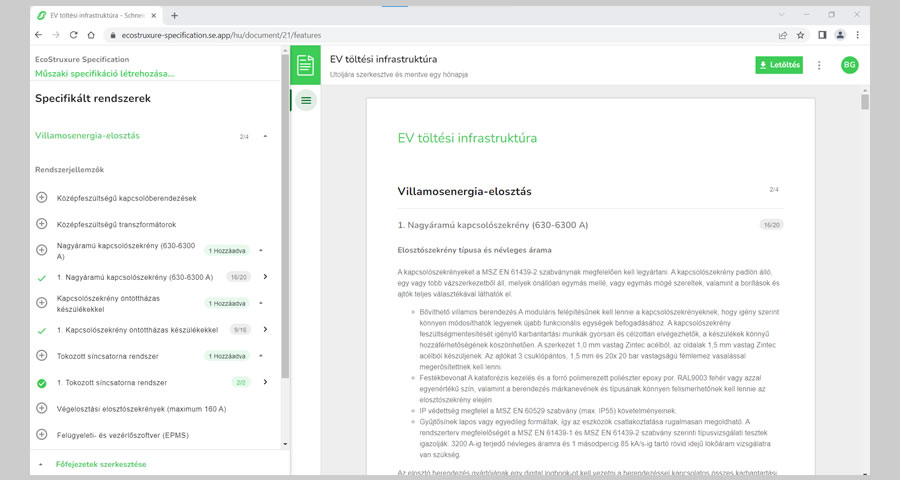Collapse the Tokozott síncsatorna rendszer added list
The image size is (900, 480).
(261, 355)
